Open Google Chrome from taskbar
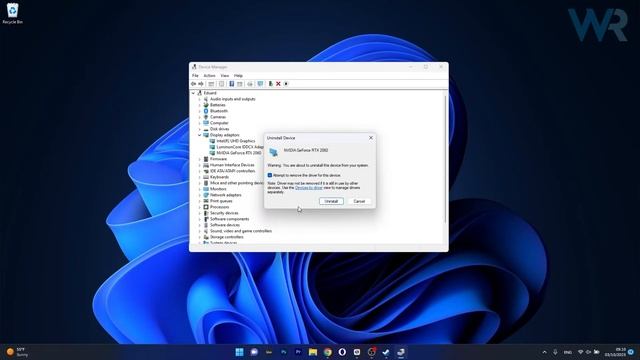640x360 pixels. [327, 352]
